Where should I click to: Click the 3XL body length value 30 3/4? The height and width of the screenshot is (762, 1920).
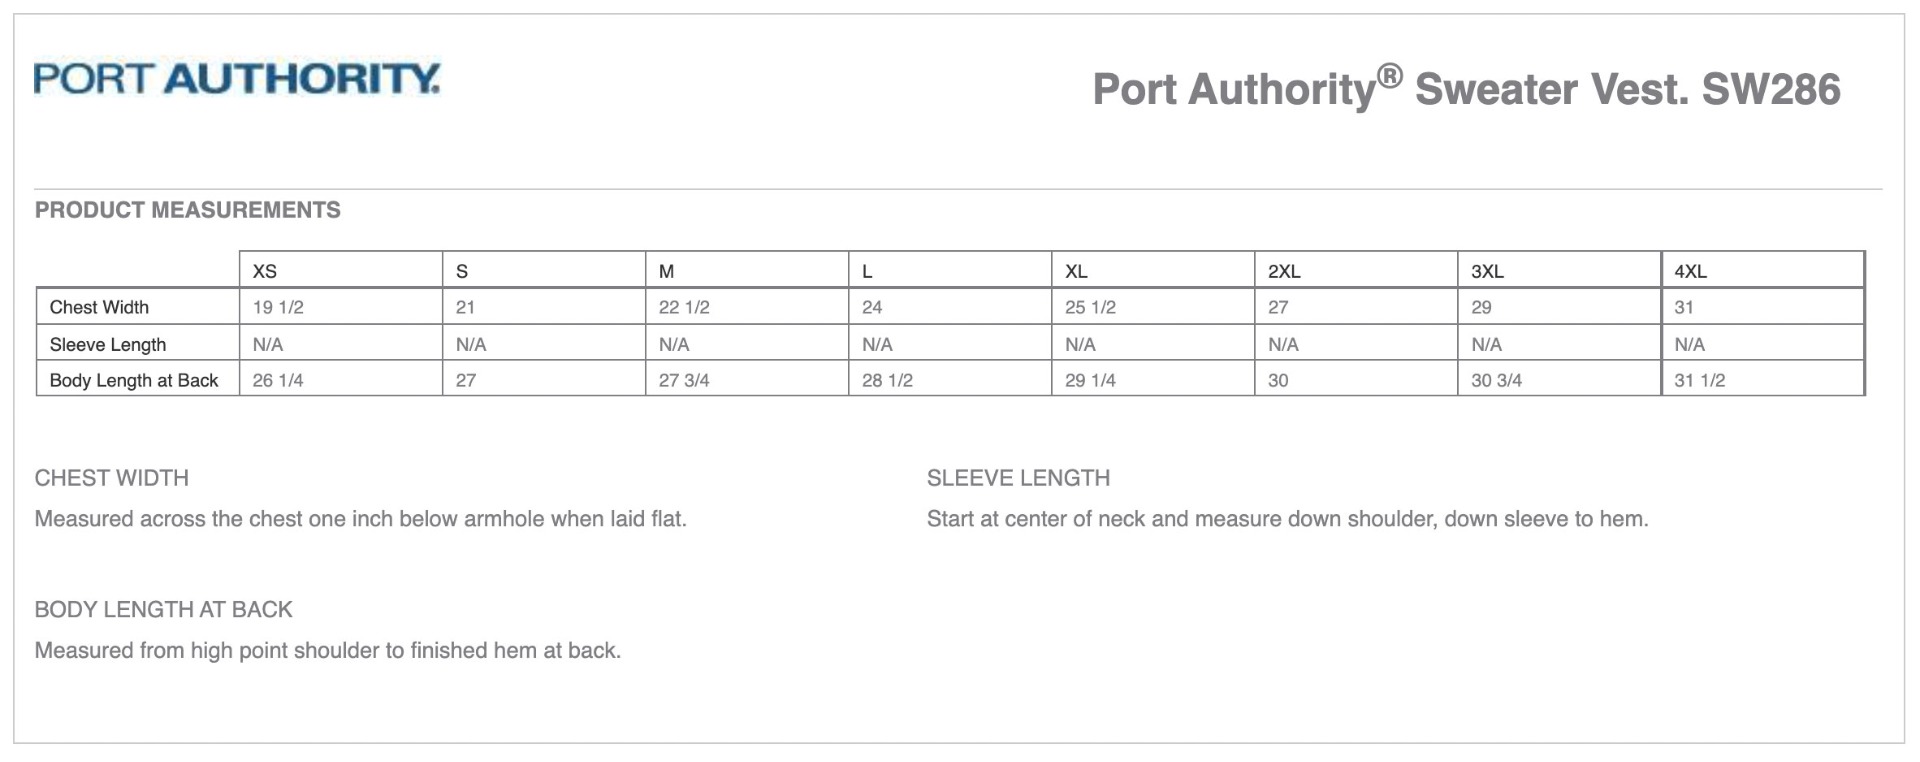pos(1496,380)
